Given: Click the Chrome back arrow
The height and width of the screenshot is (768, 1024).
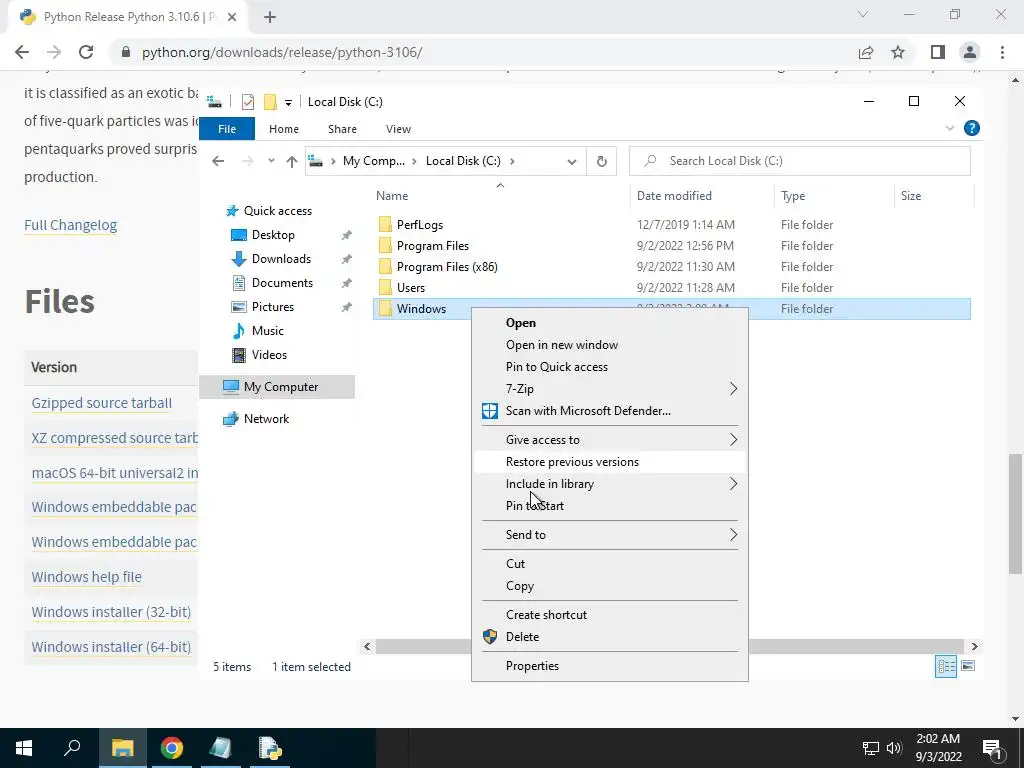Looking at the screenshot, I should (x=22, y=52).
